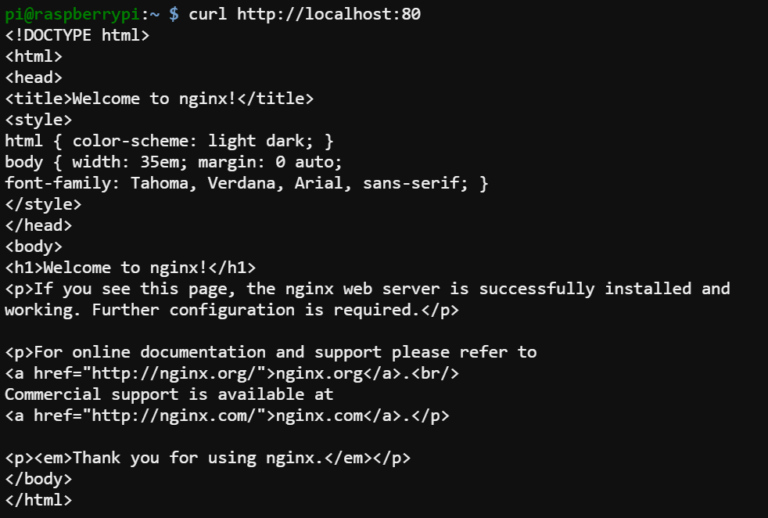Click the font-family Tahoma, Verdana line
The image size is (768, 518).
pyautogui.click(x=246, y=183)
